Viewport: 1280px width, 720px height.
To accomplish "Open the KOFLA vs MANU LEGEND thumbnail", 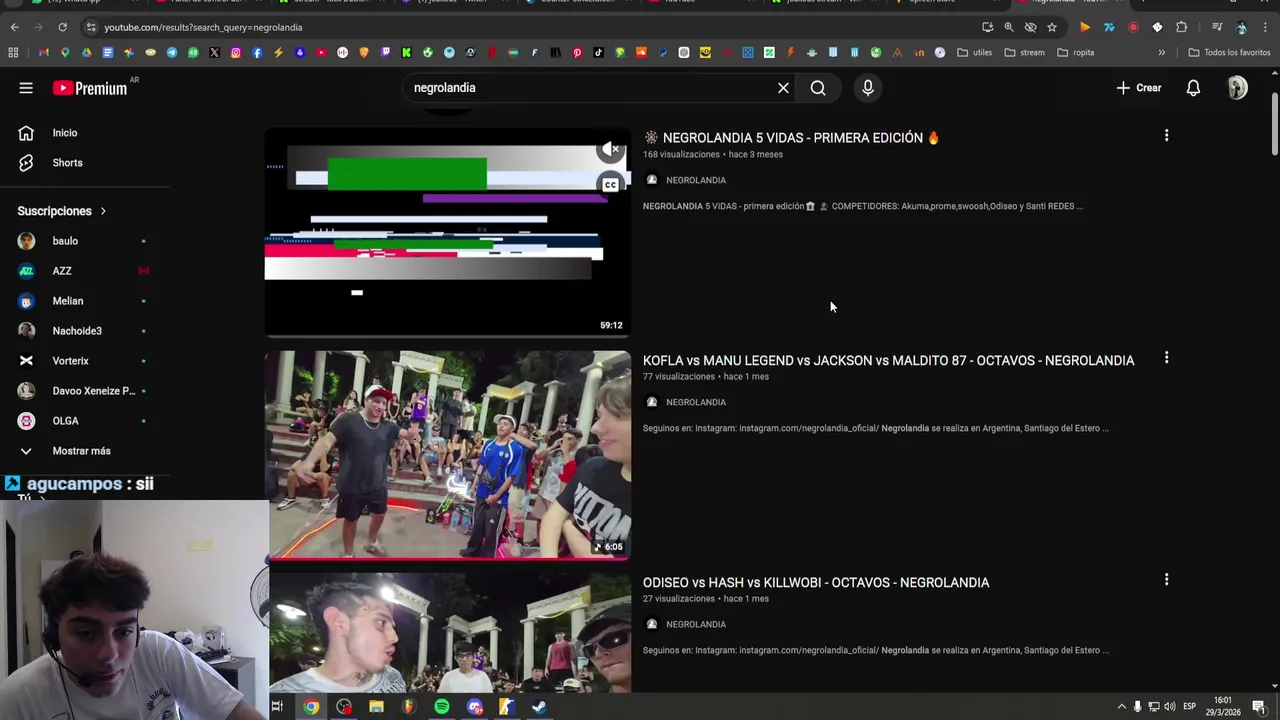I will tap(448, 454).
